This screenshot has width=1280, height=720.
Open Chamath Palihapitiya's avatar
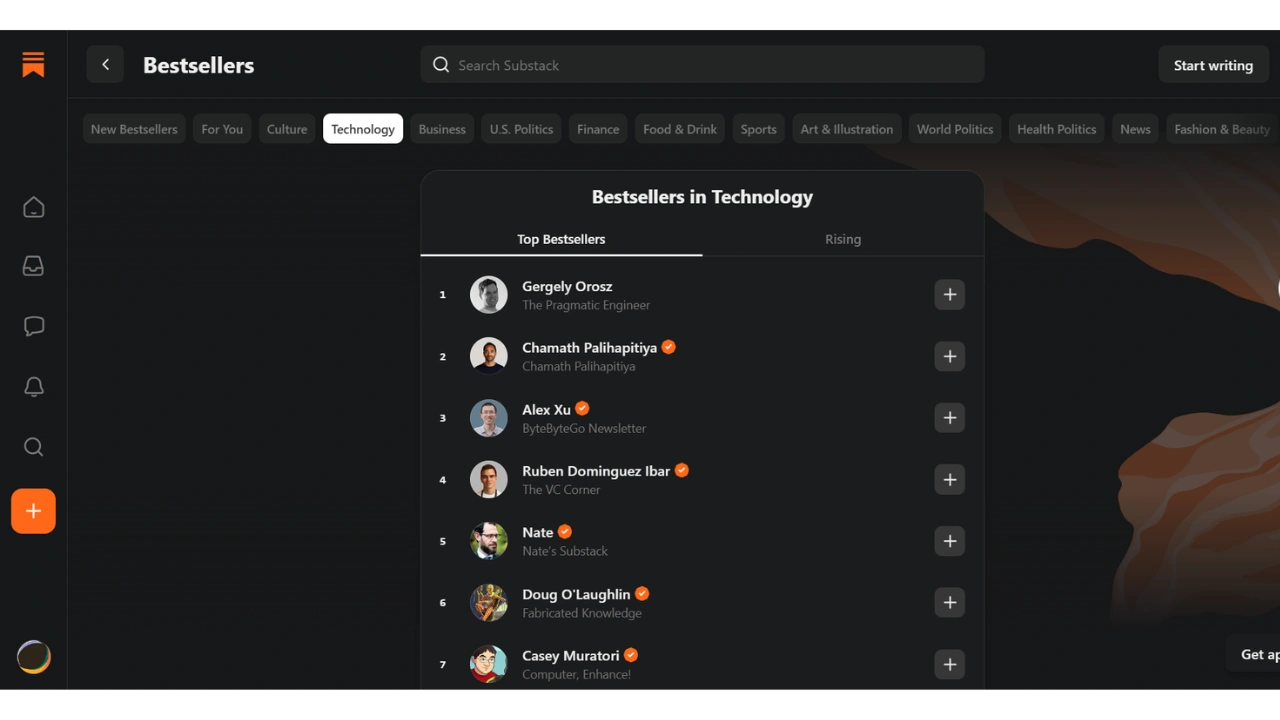pos(489,356)
